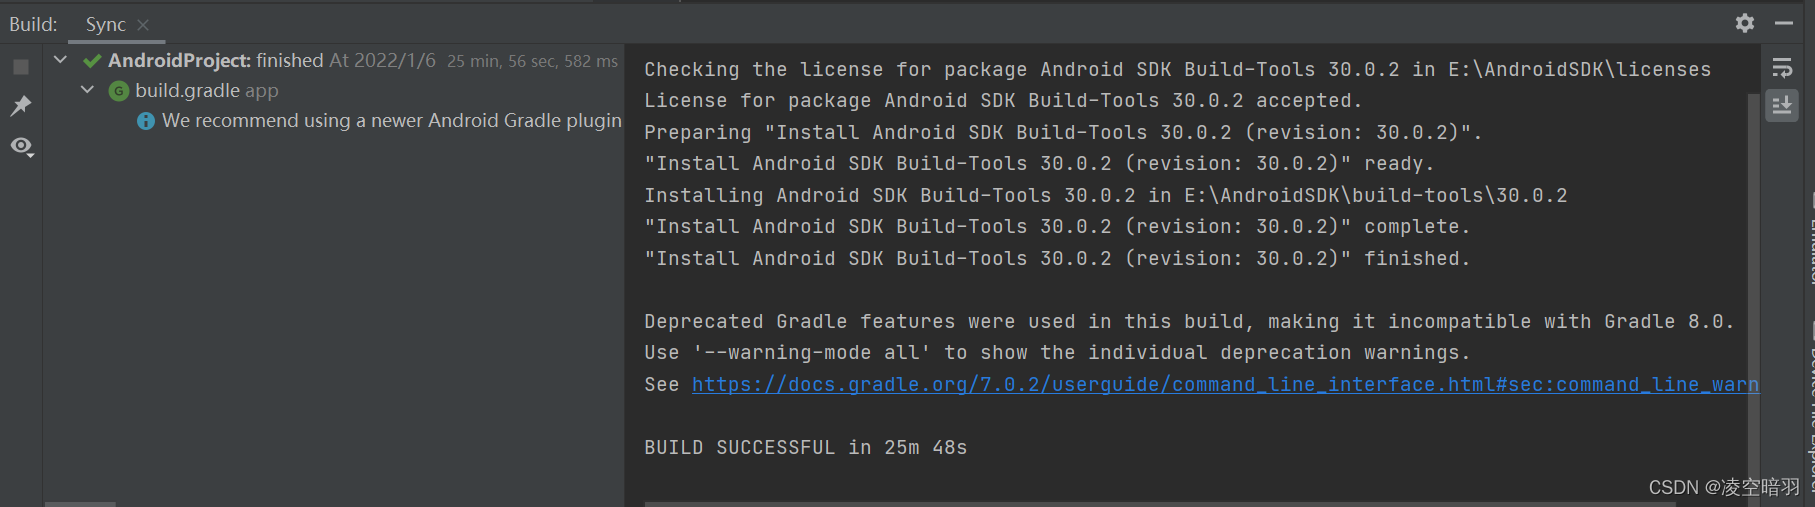This screenshot has width=1815, height=507.
Task: Pin the Build tab with pin icon
Action: click(21, 106)
